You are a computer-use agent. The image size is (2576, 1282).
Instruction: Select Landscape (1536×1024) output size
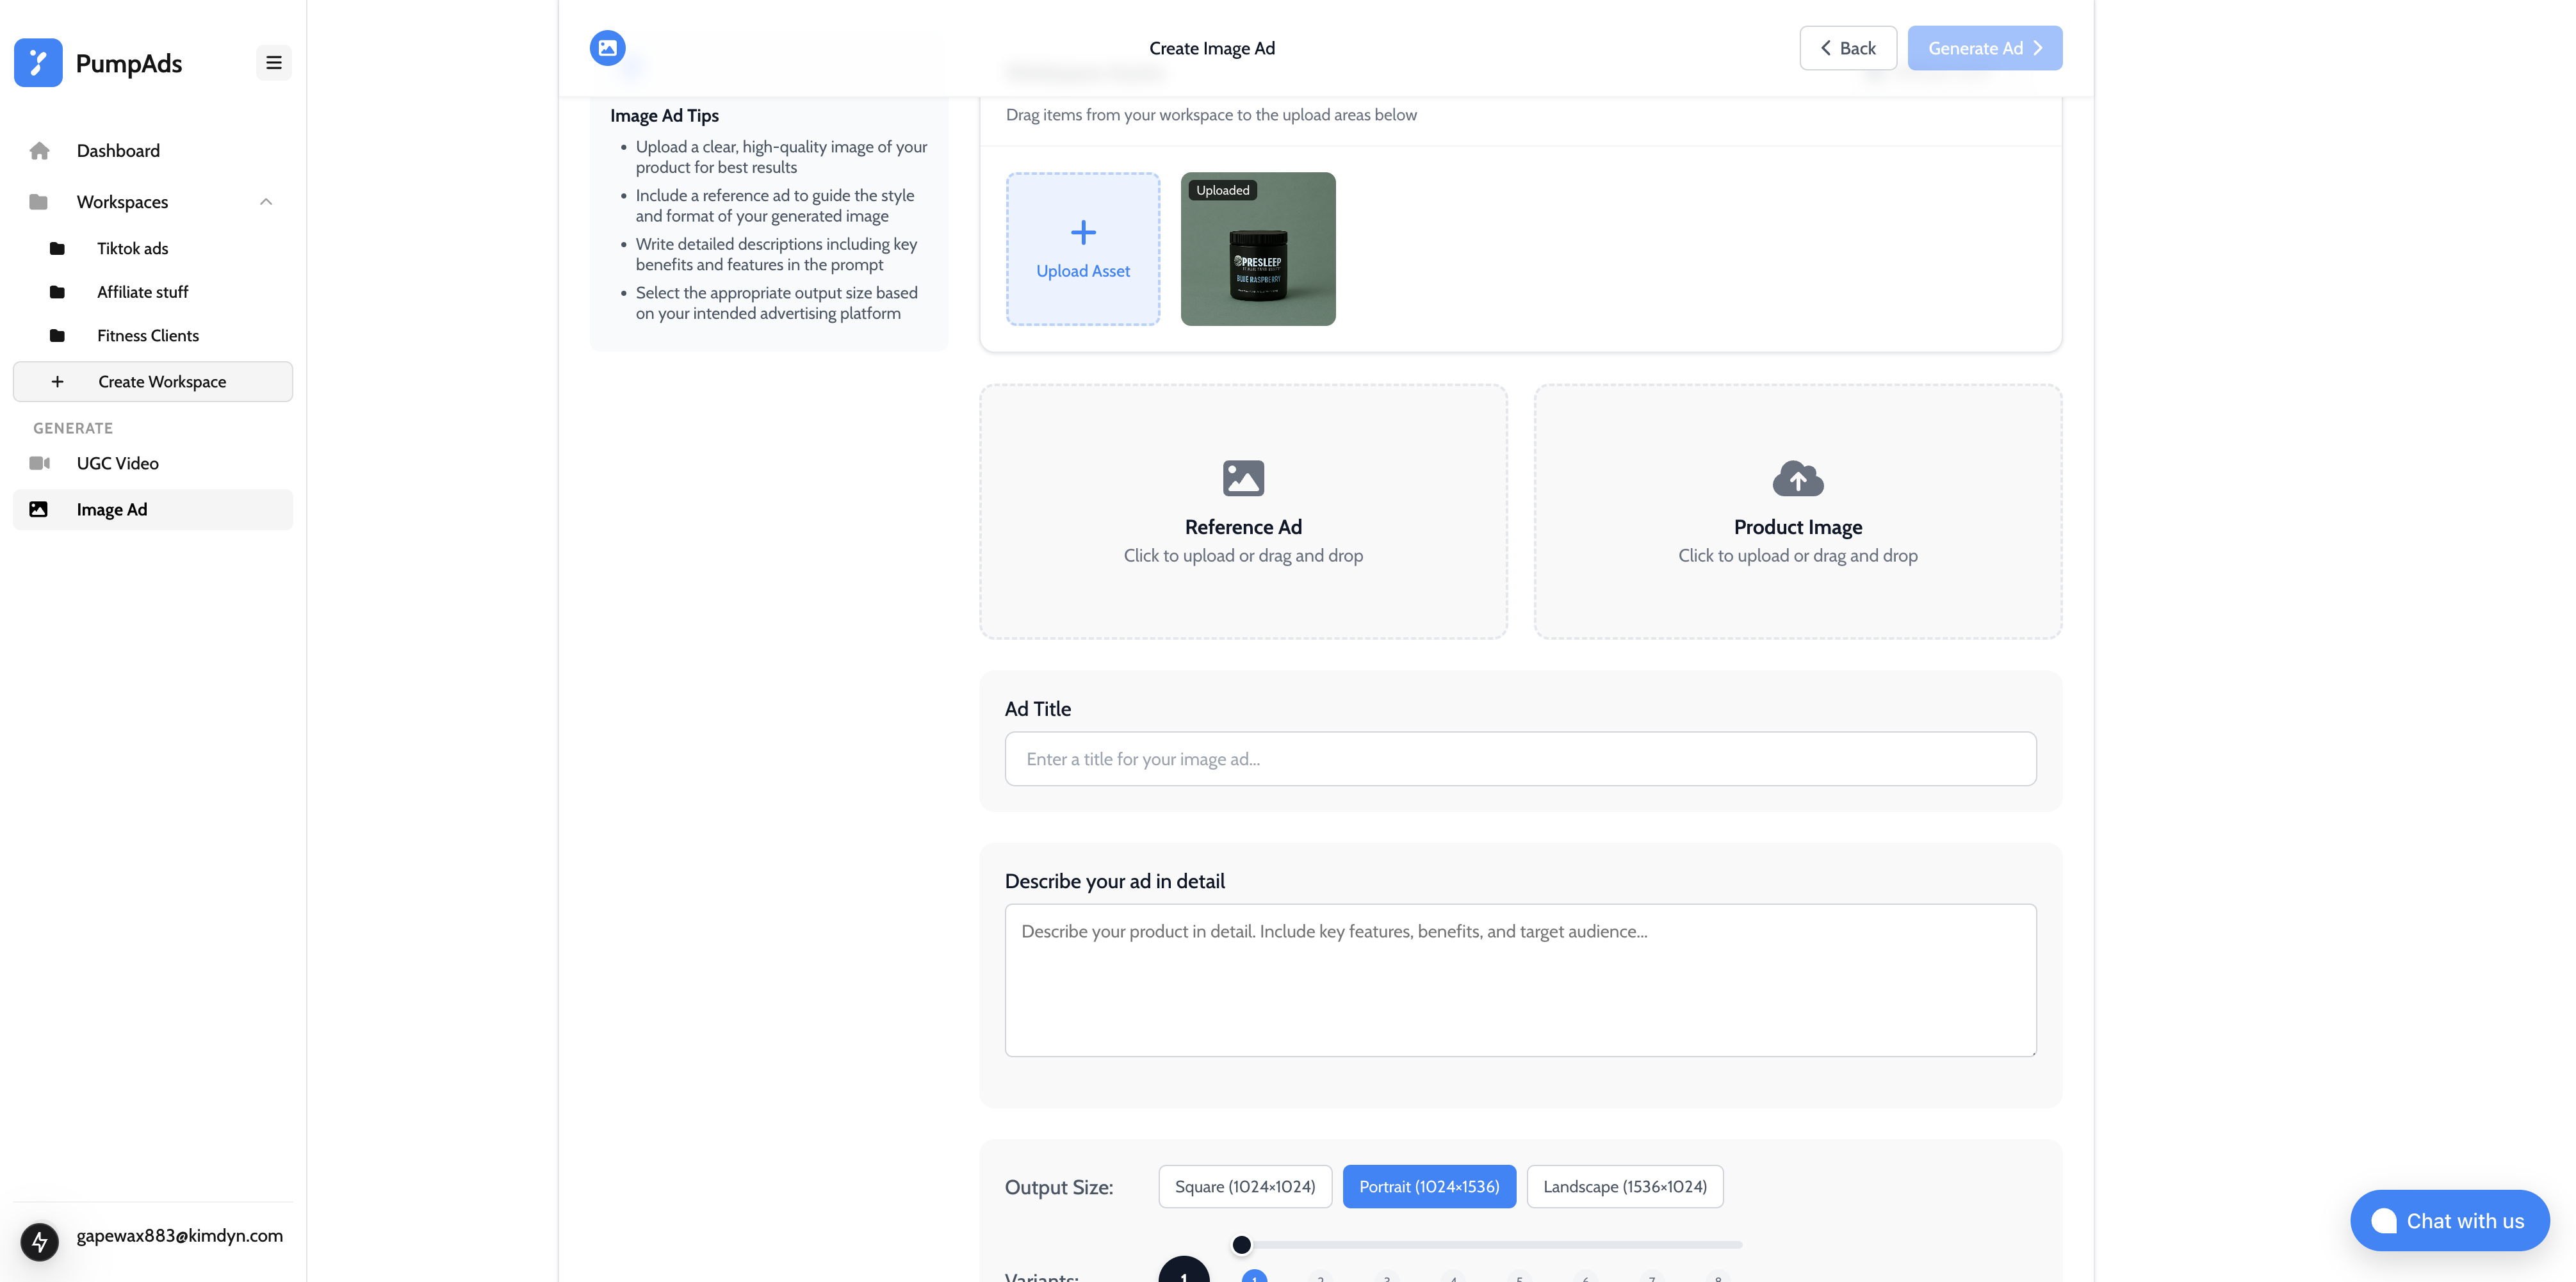(x=1625, y=1187)
